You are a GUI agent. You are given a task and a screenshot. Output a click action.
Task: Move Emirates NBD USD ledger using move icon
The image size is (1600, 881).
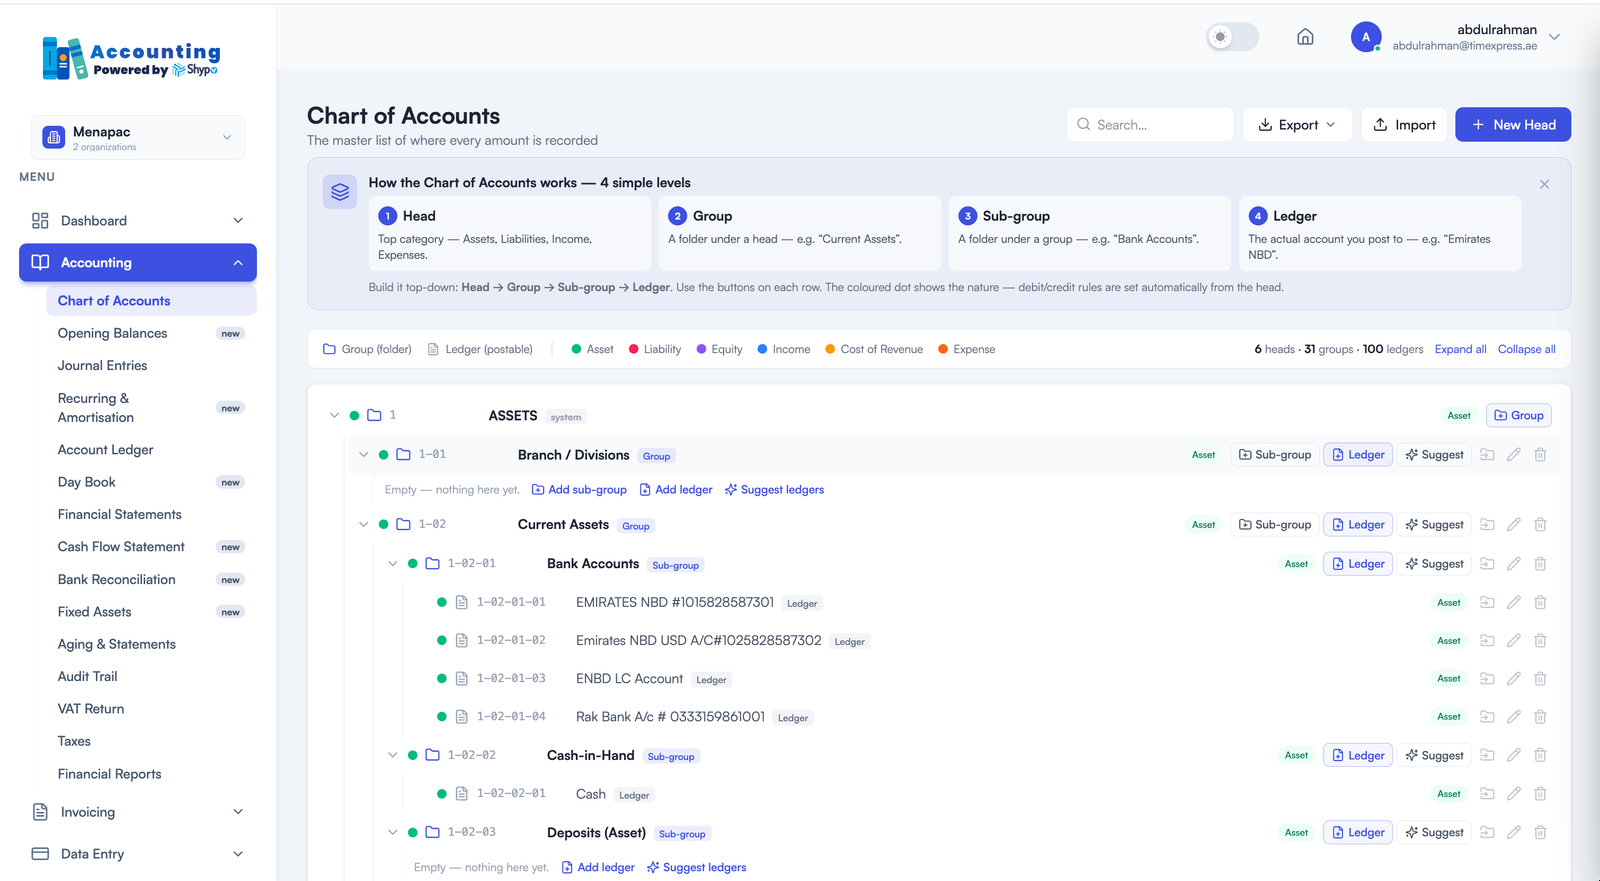point(1487,640)
